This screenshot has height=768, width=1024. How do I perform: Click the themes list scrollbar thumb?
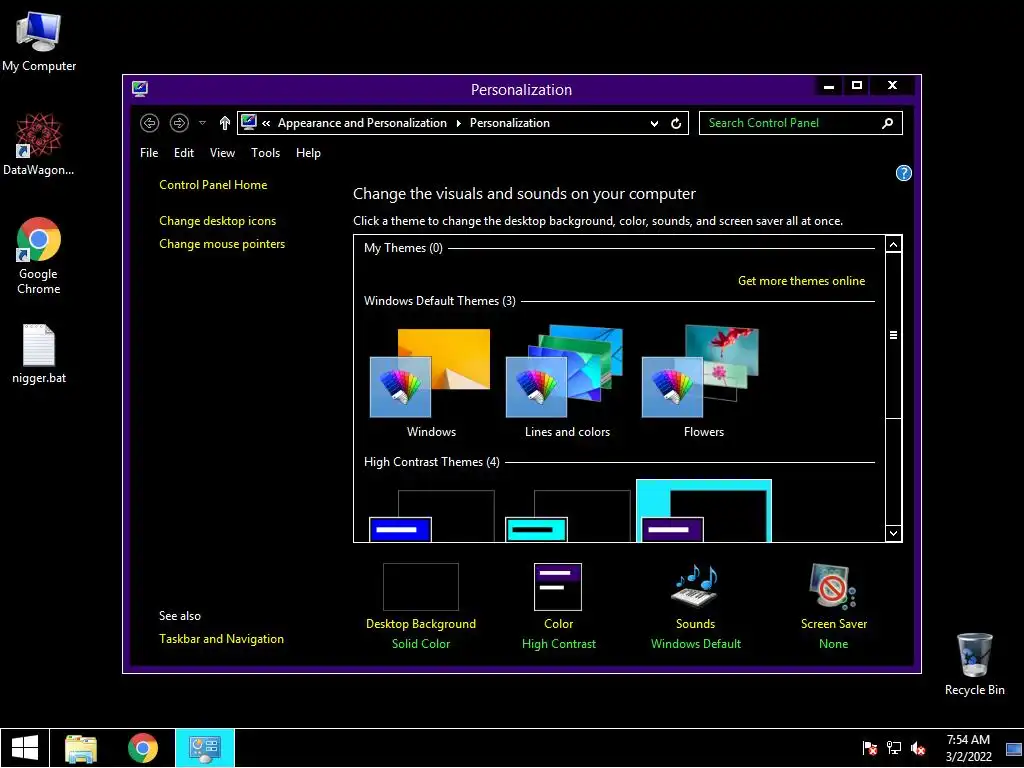(893, 335)
